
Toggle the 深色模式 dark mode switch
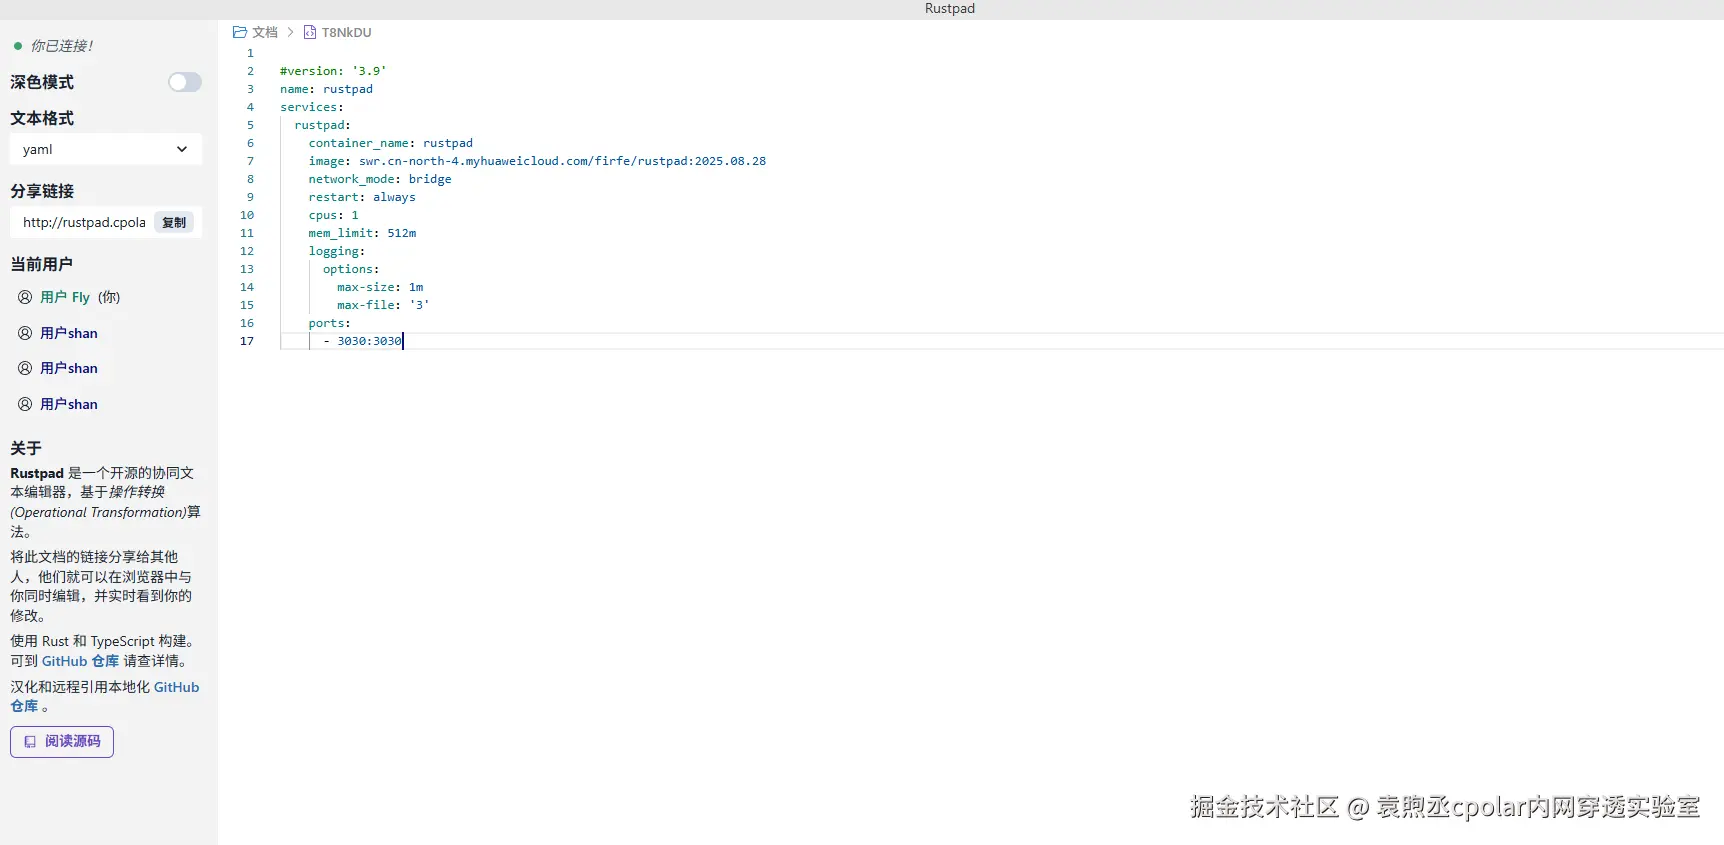click(185, 82)
